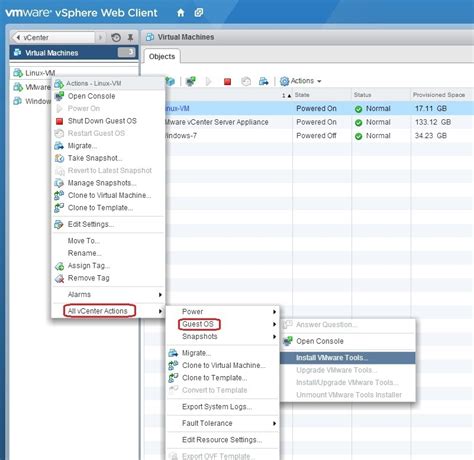Choose Edit Resource Settings...
Image resolution: width=474 pixels, height=460 pixels.
(x=222, y=440)
